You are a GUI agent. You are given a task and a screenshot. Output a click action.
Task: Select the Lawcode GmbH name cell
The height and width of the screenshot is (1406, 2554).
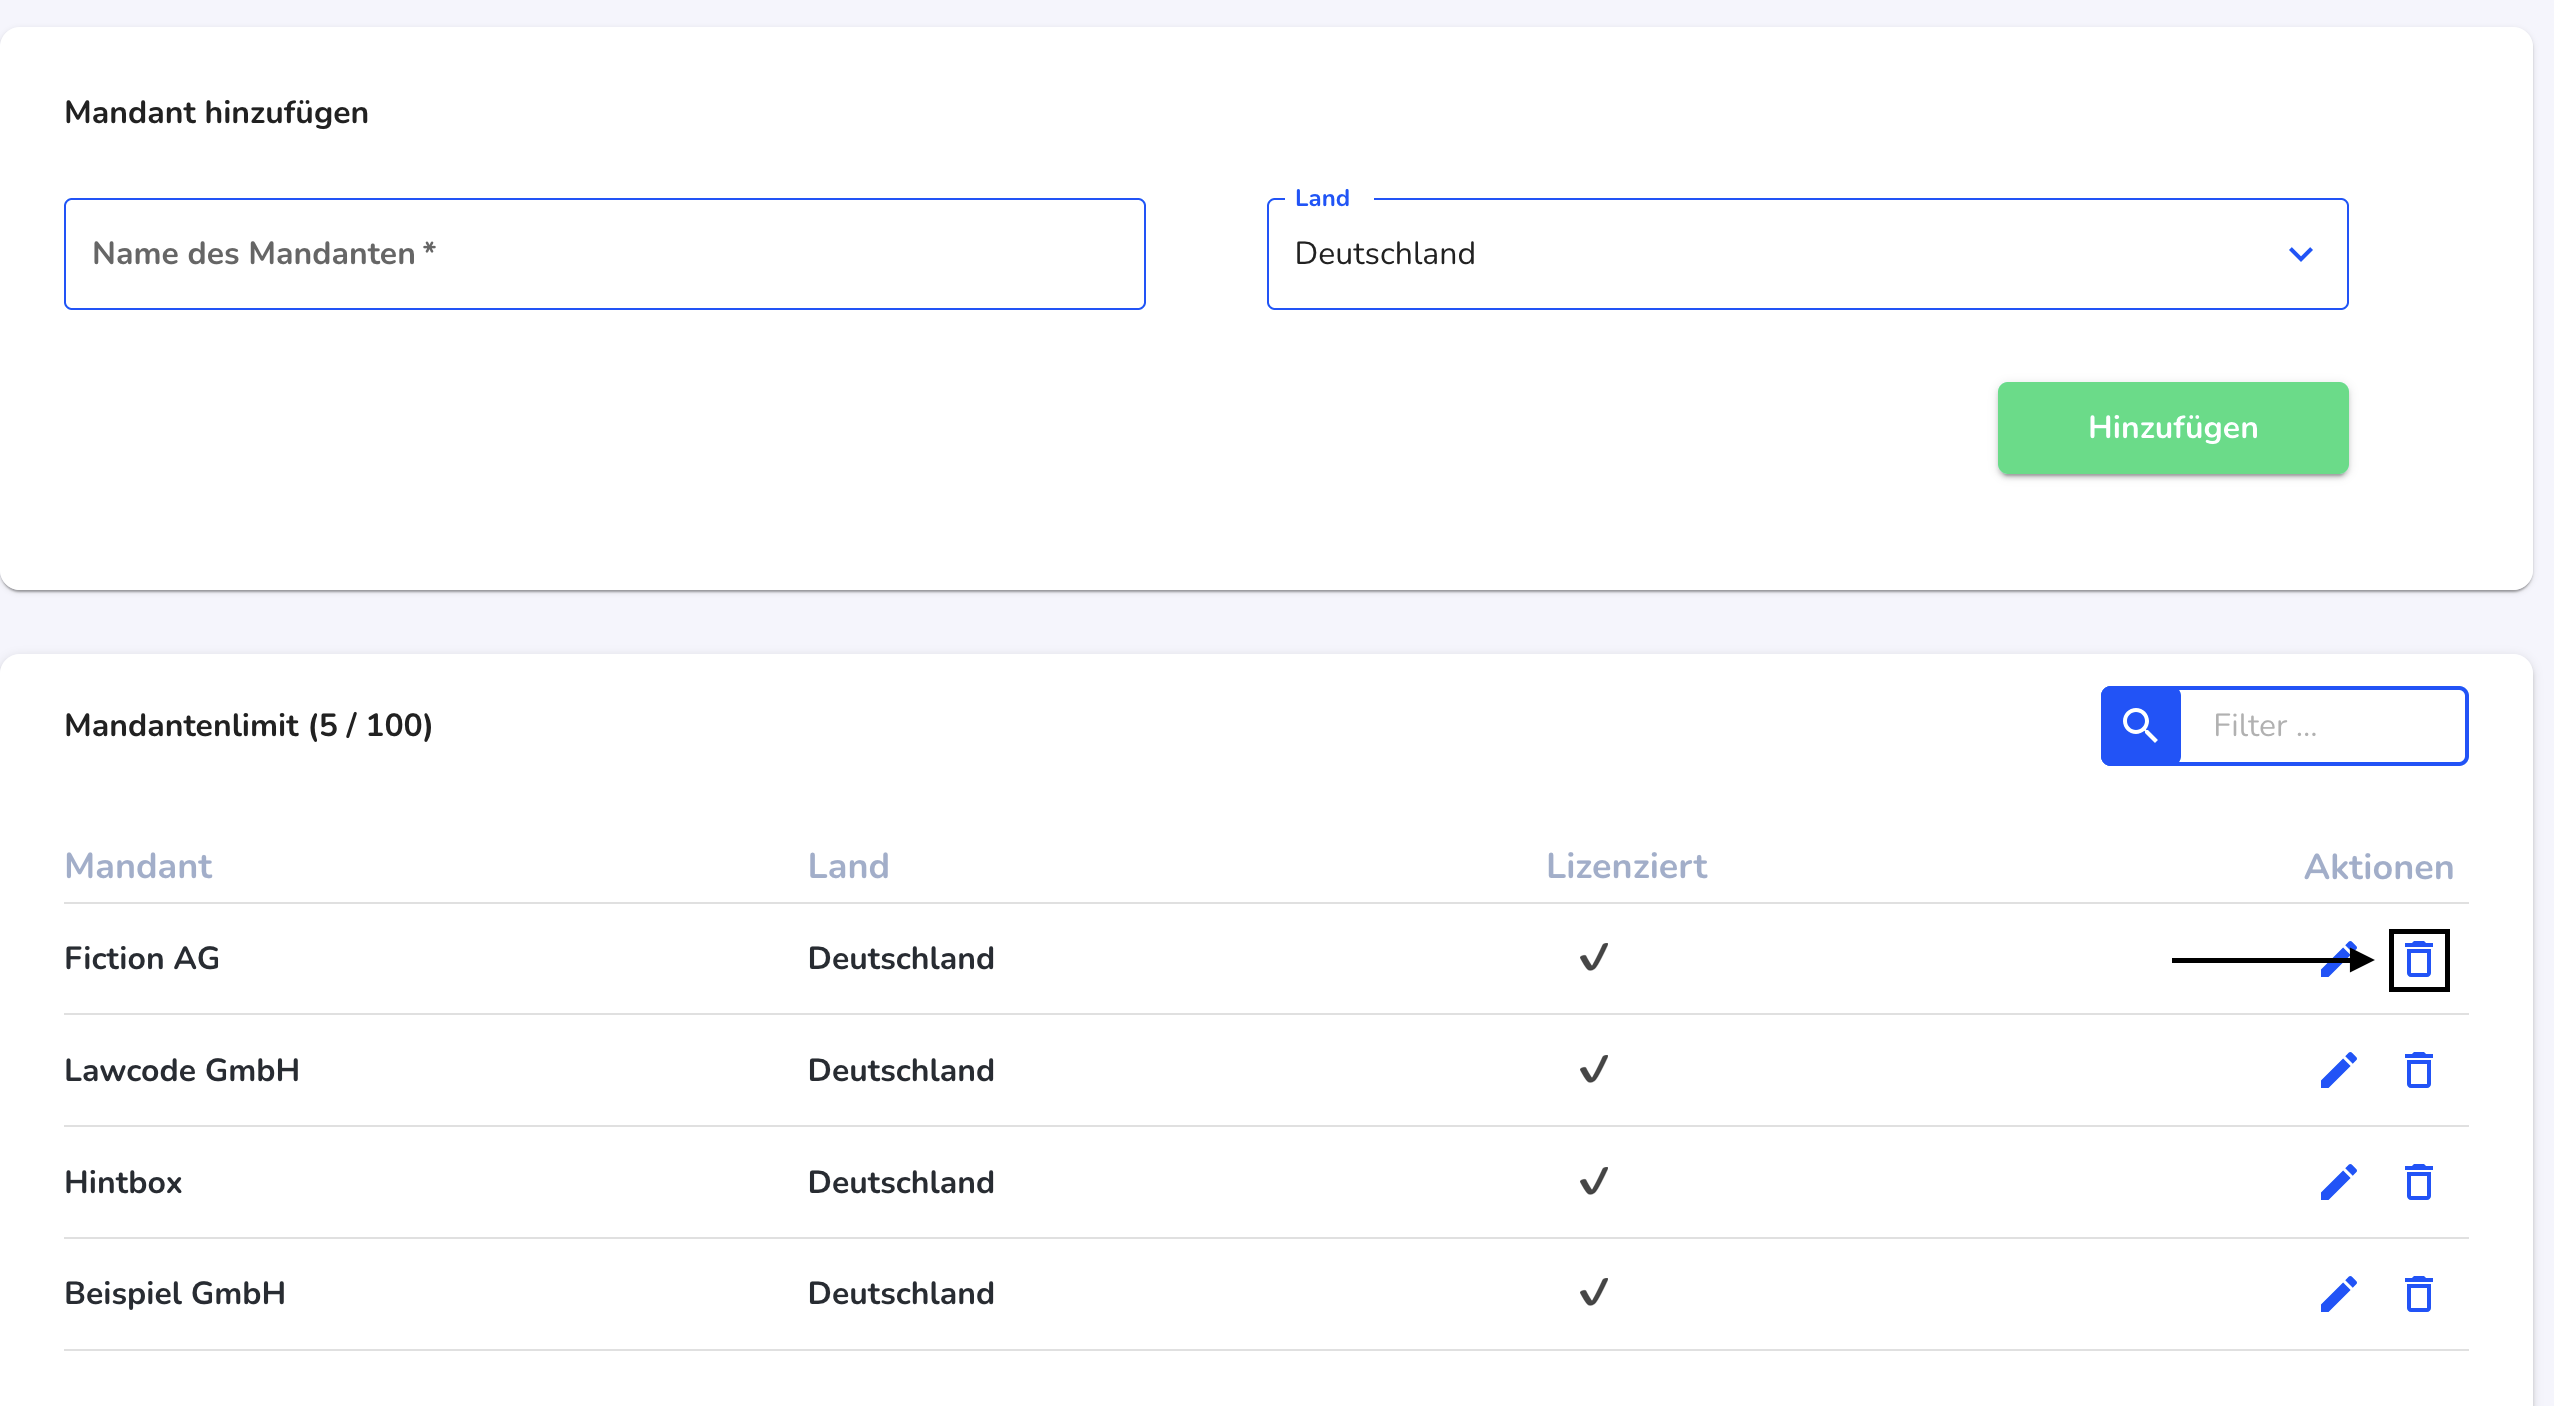click(x=182, y=1070)
